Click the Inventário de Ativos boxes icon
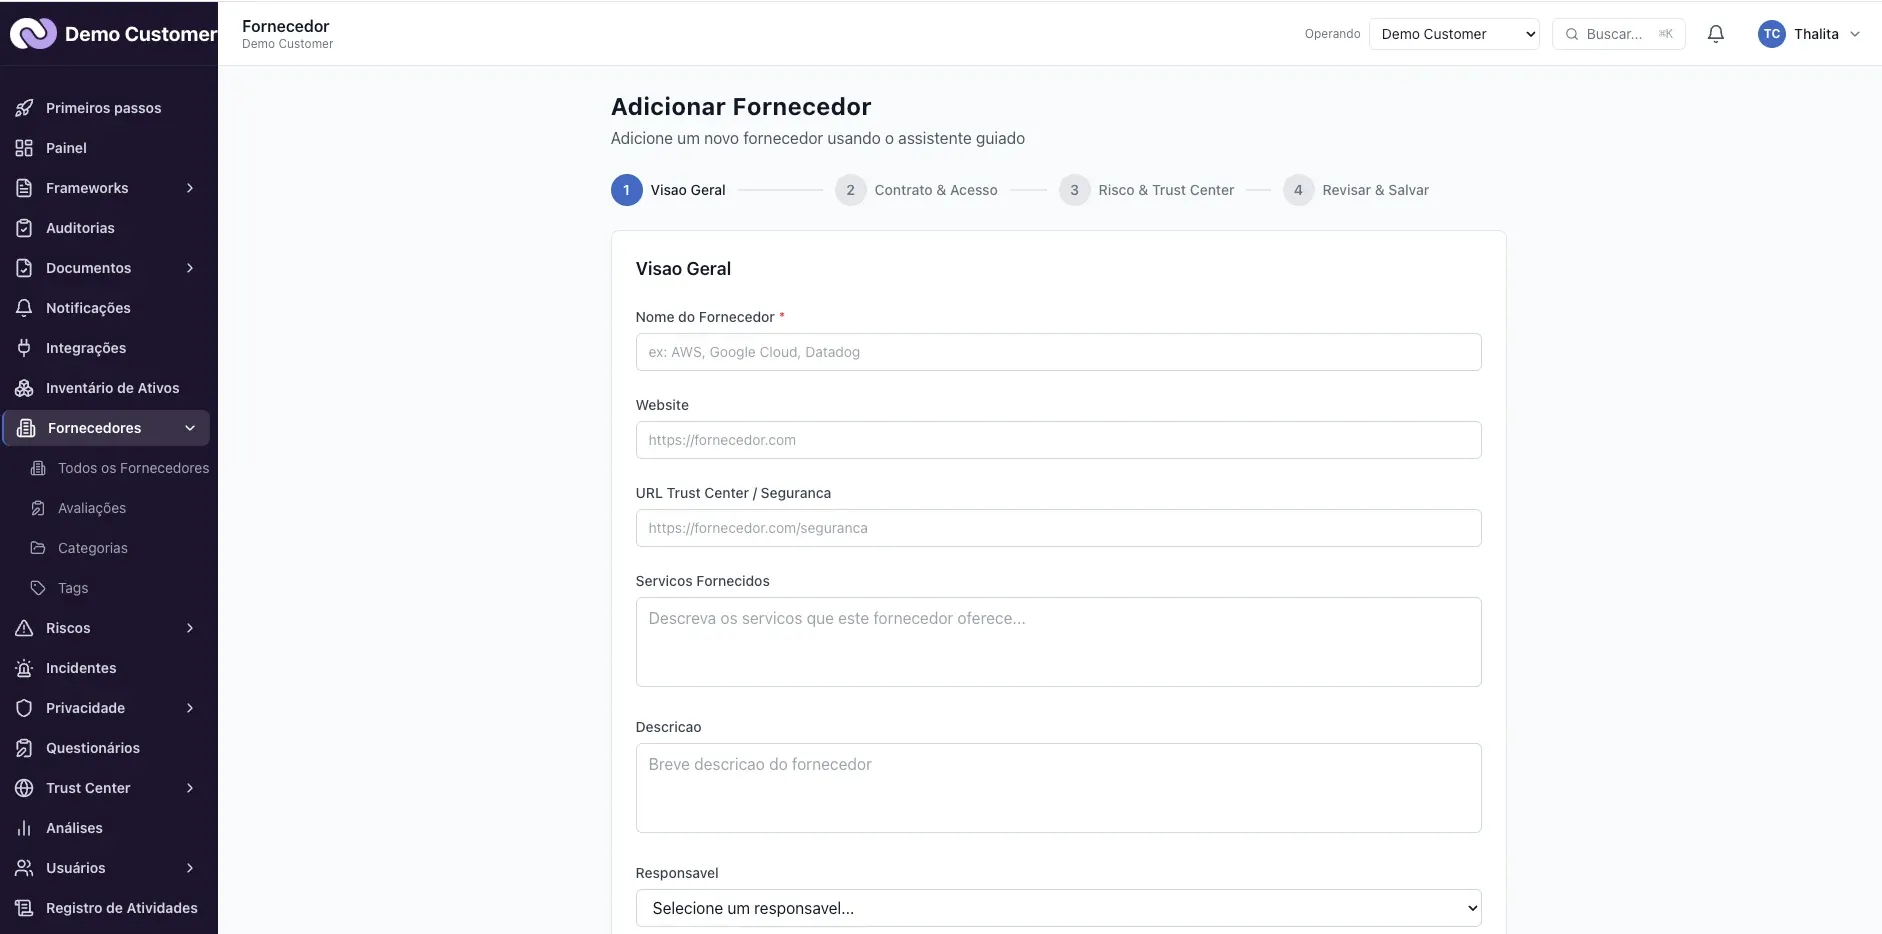 click(24, 388)
